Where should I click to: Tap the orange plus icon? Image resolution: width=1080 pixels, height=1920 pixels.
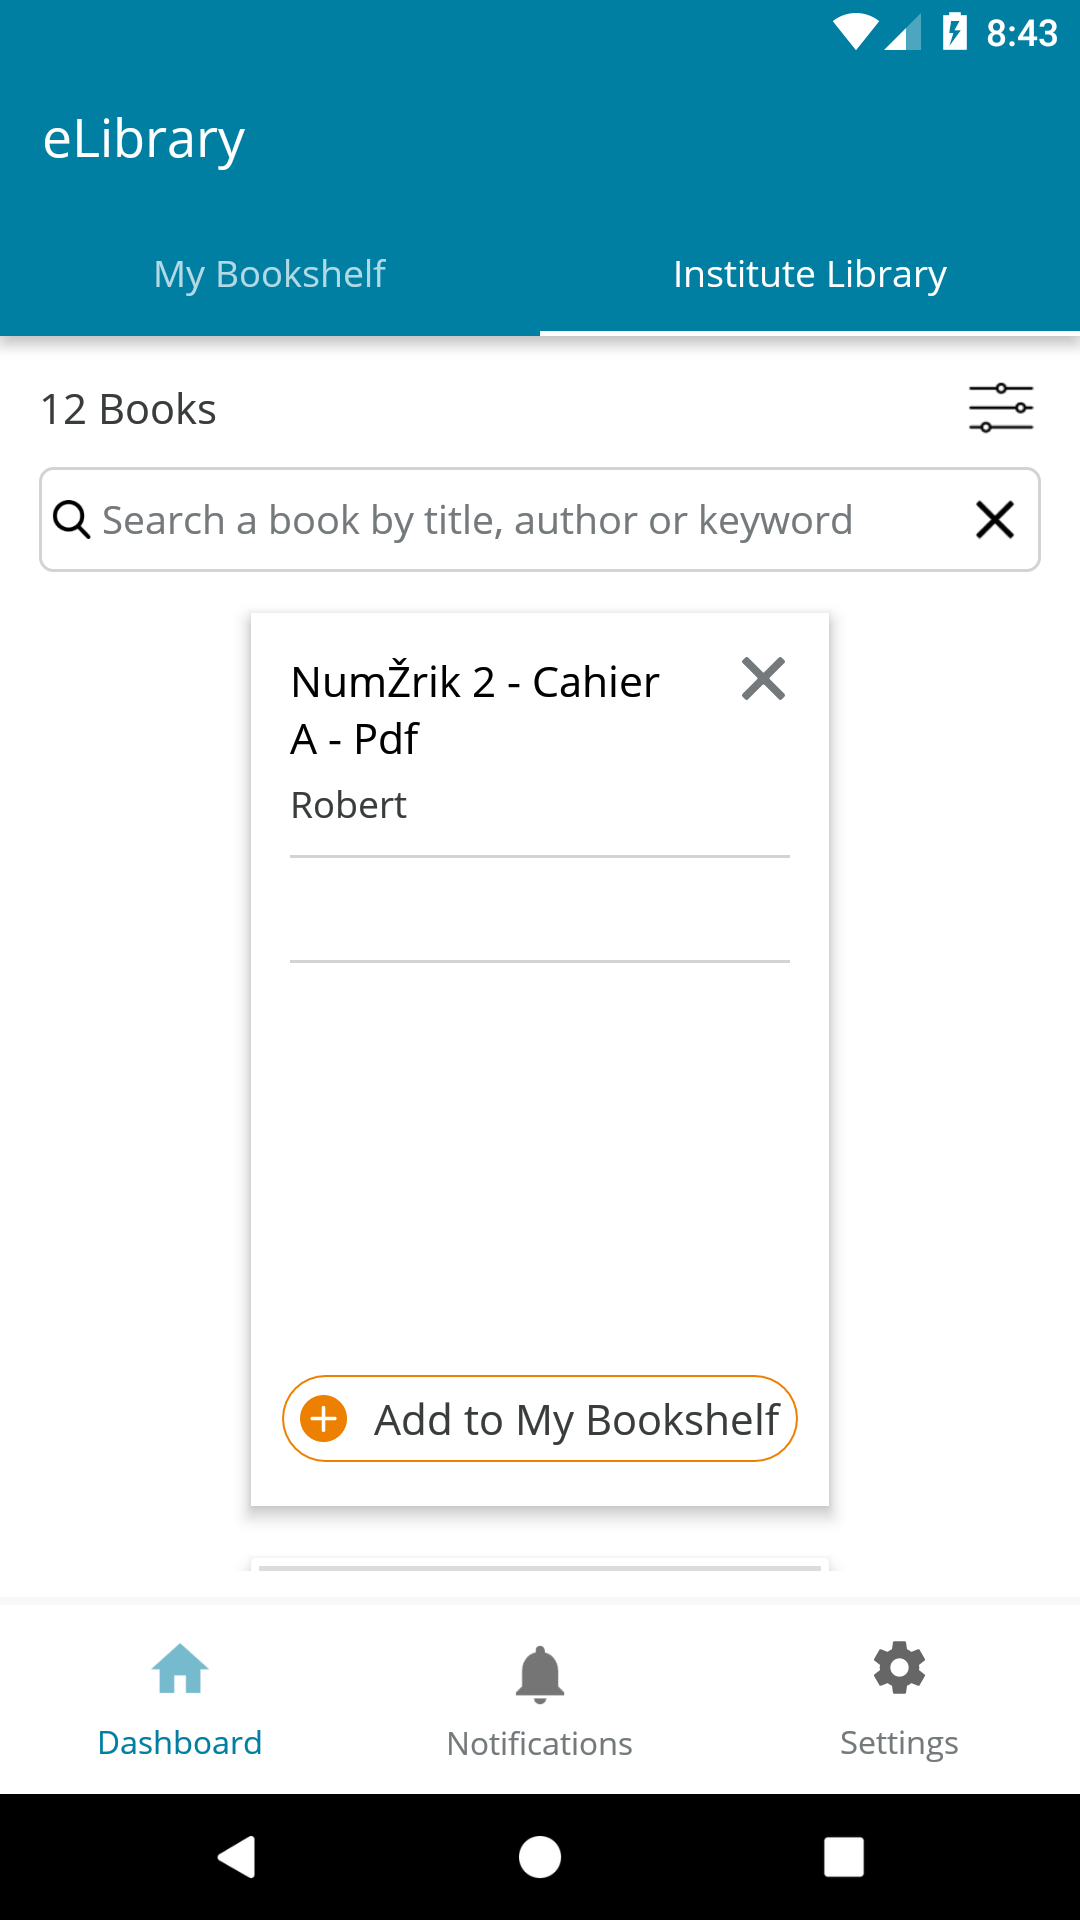coord(324,1419)
